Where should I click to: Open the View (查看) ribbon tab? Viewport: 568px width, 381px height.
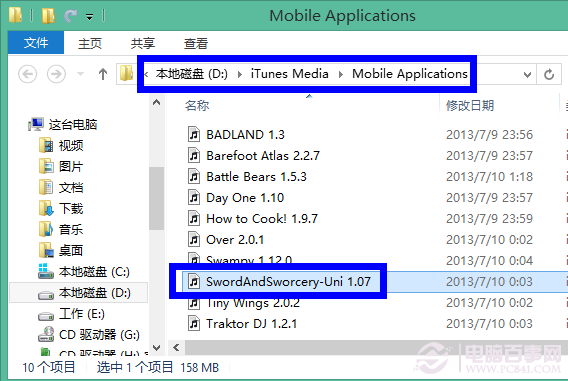click(196, 43)
